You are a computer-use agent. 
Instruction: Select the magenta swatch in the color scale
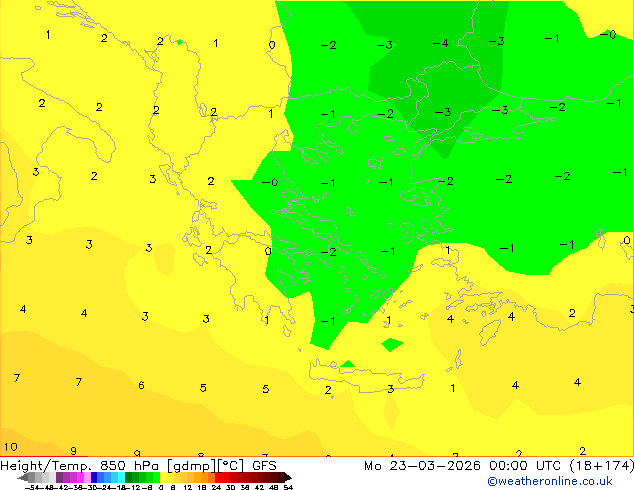click(x=80, y=477)
